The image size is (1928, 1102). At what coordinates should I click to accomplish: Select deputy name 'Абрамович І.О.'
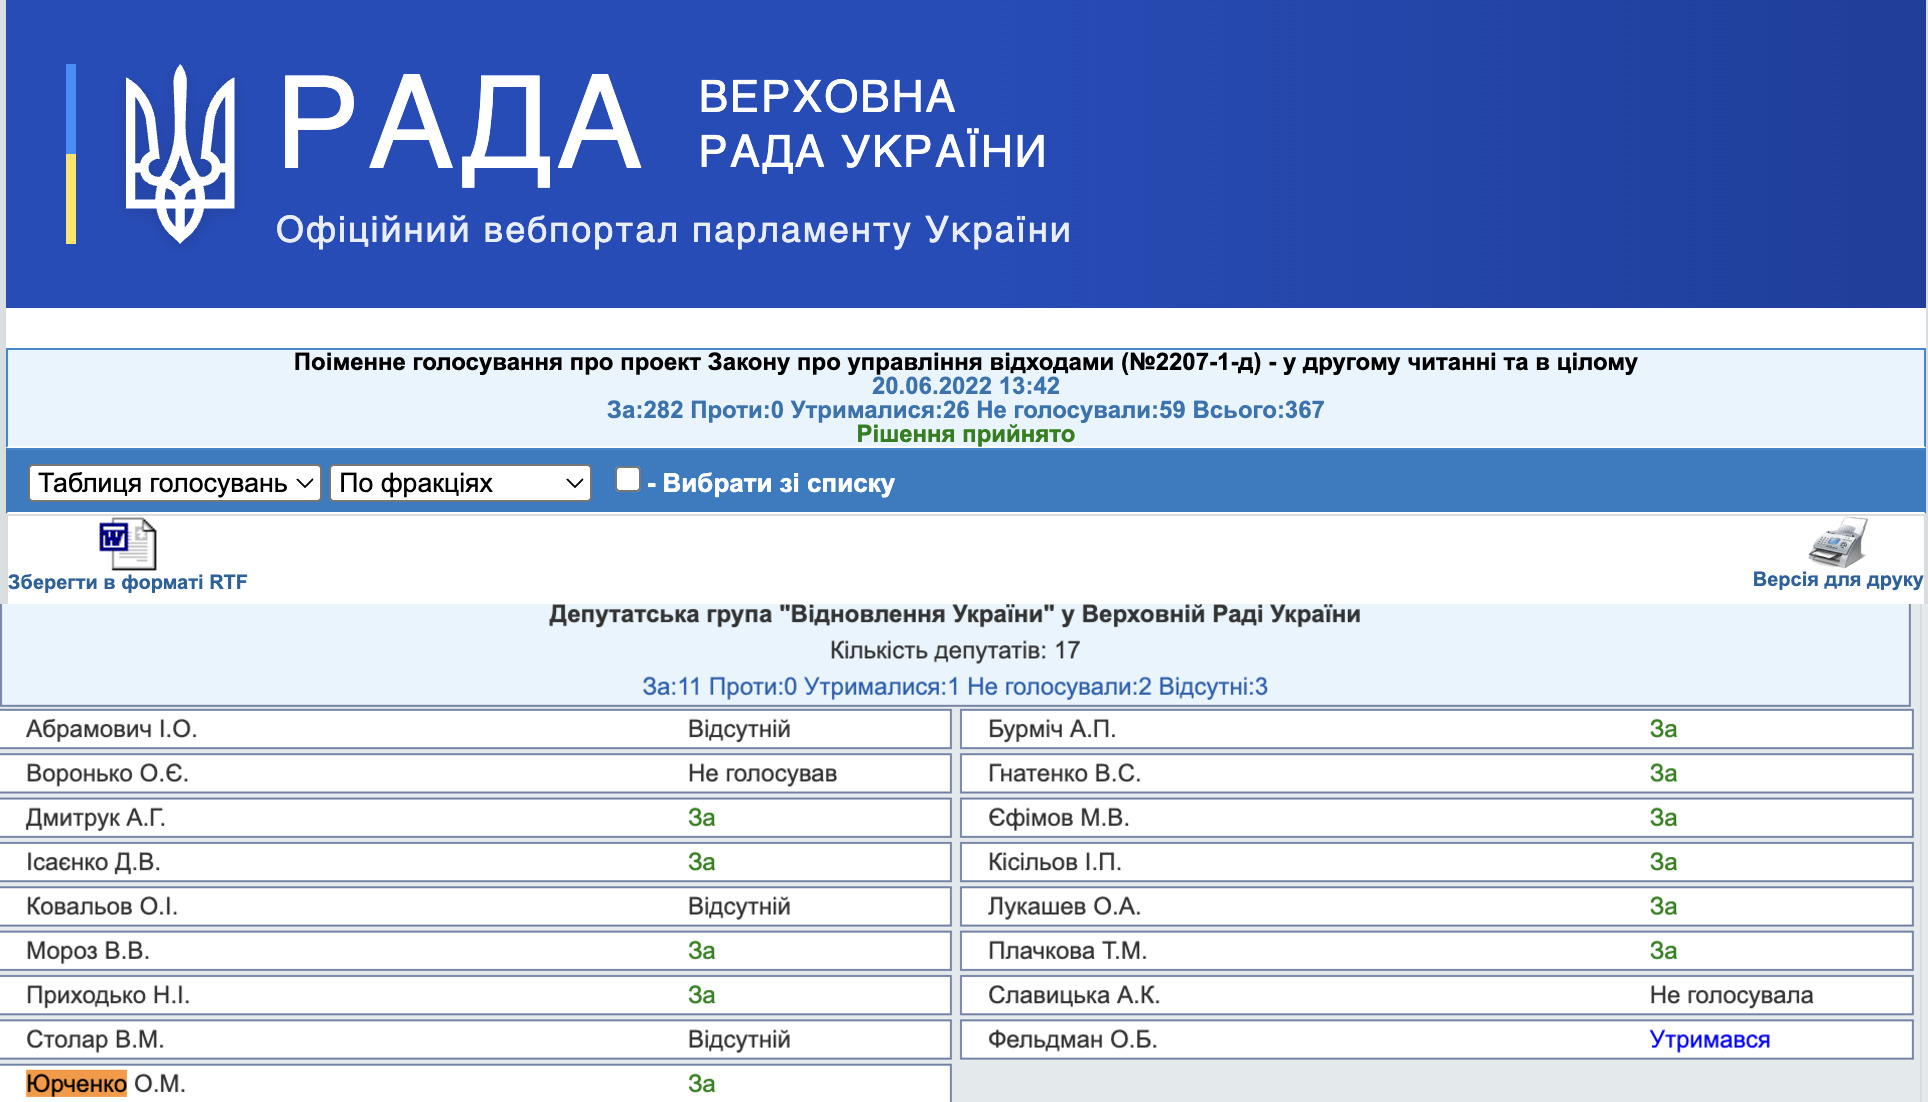click(x=112, y=729)
